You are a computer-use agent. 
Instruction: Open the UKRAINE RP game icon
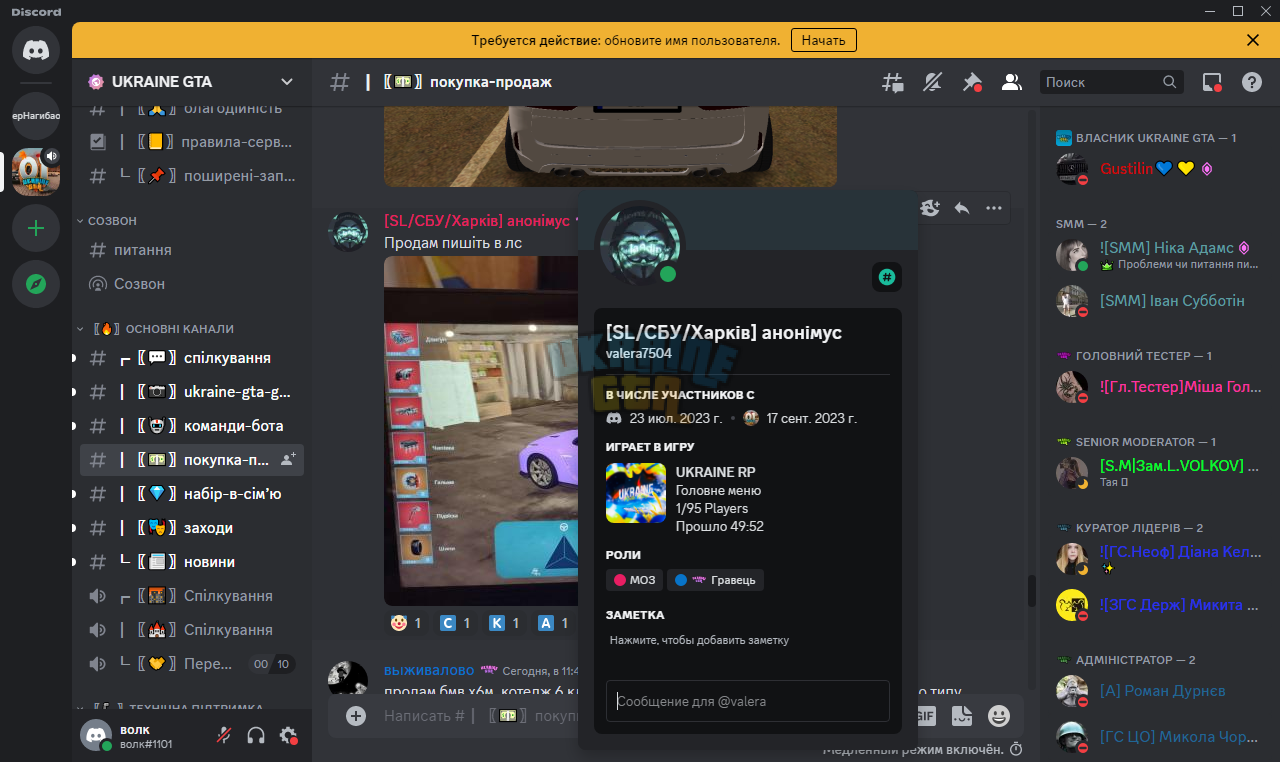click(x=636, y=493)
